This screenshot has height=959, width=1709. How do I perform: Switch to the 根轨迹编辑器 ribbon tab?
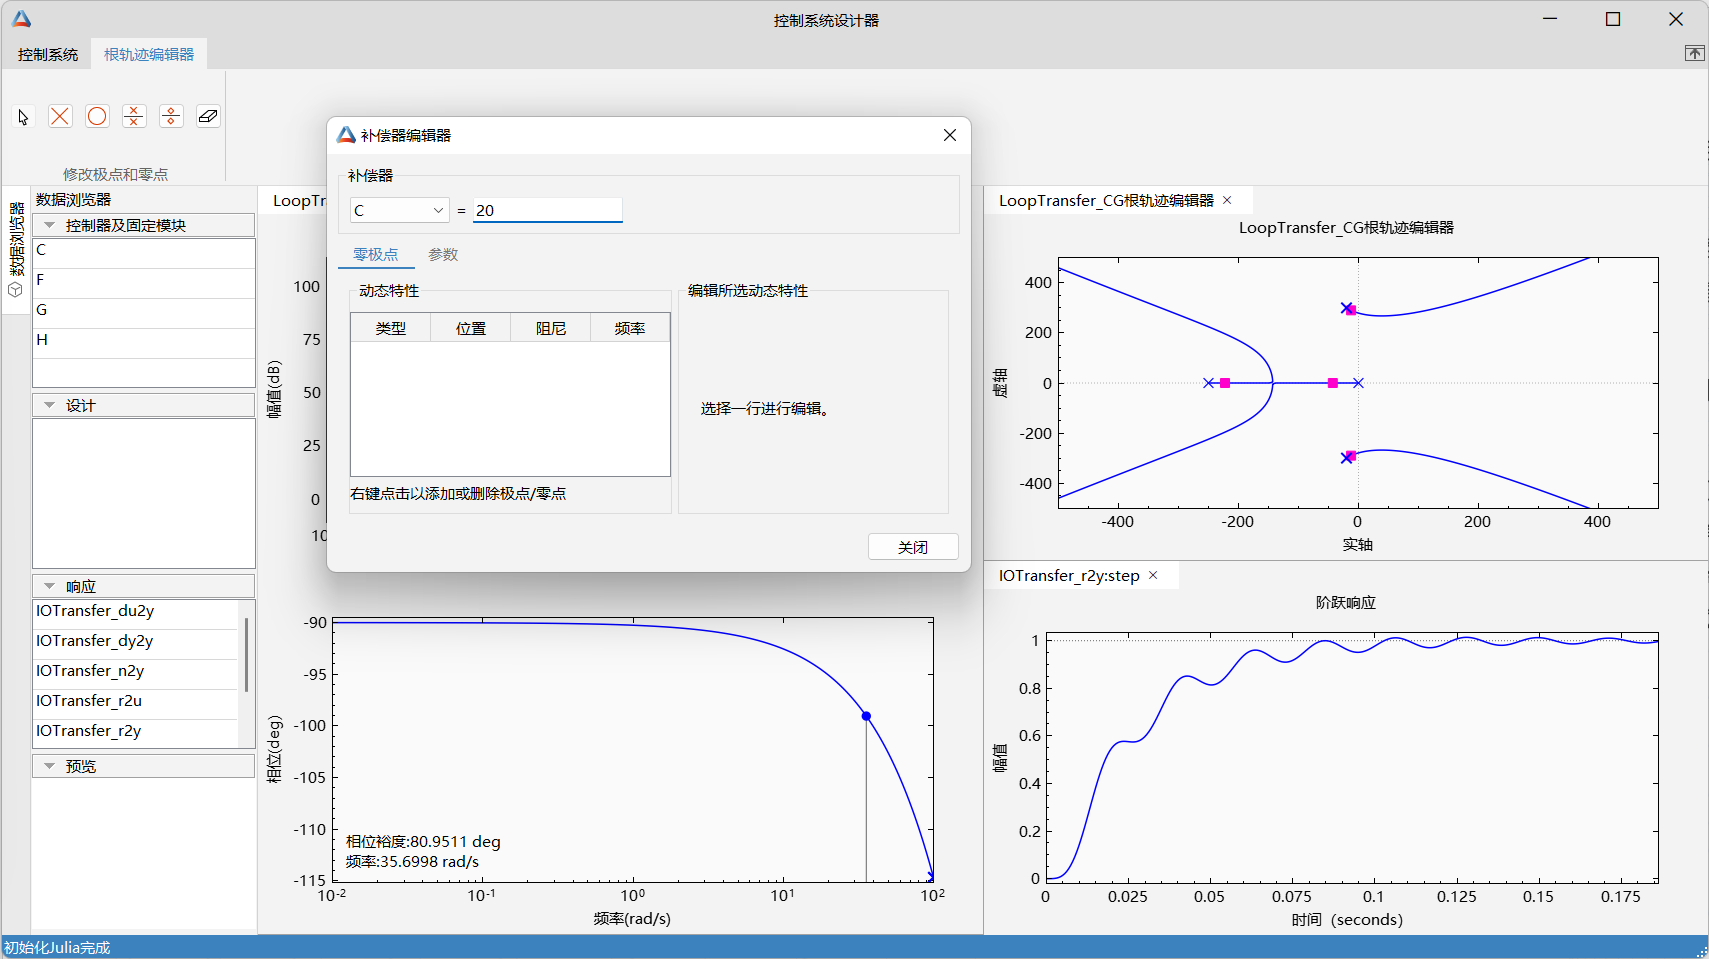(149, 54)
